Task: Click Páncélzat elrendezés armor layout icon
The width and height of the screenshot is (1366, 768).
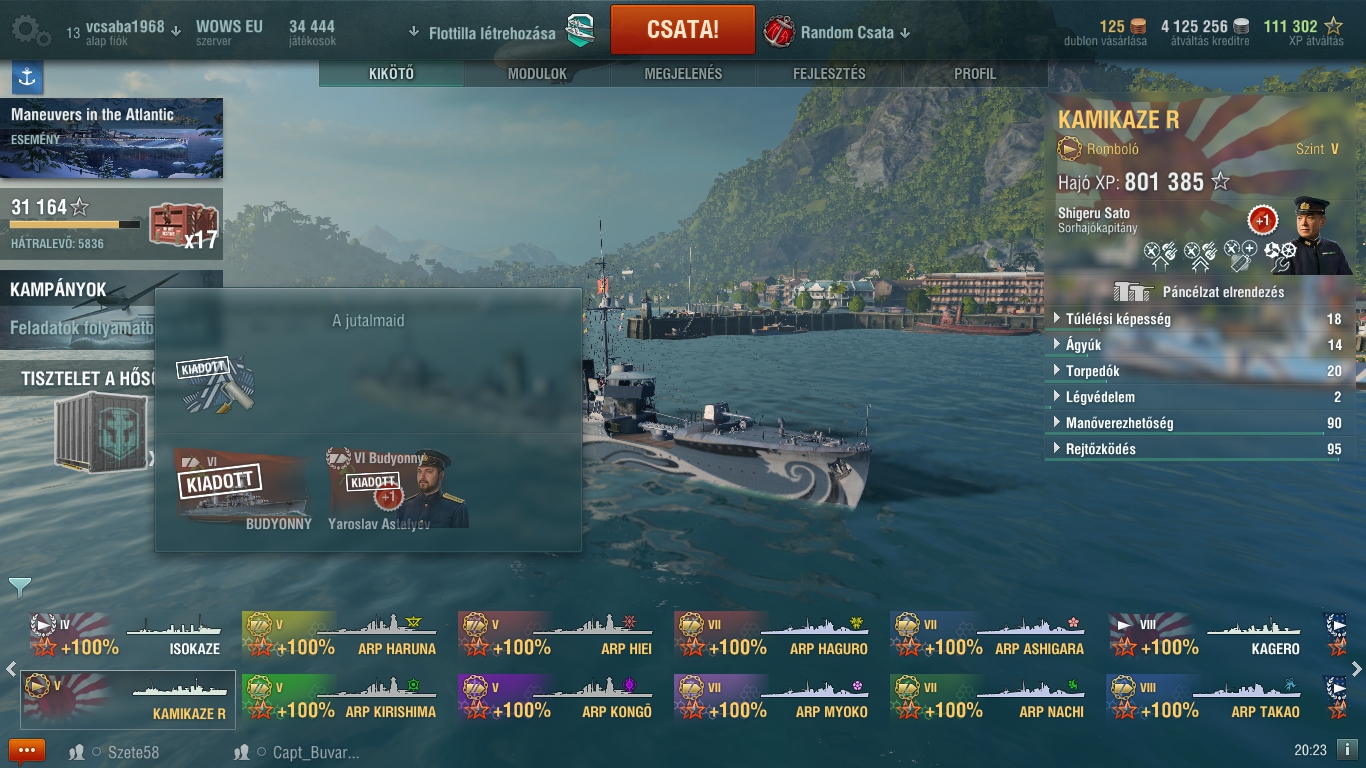Action: (1132, 291)
